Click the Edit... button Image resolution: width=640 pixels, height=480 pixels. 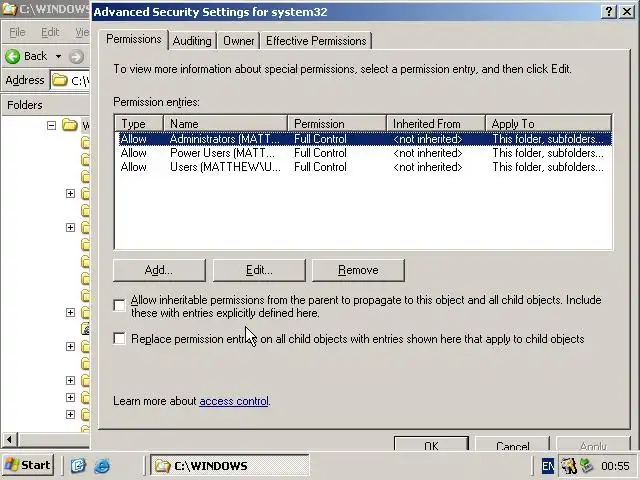pos(259,270)
